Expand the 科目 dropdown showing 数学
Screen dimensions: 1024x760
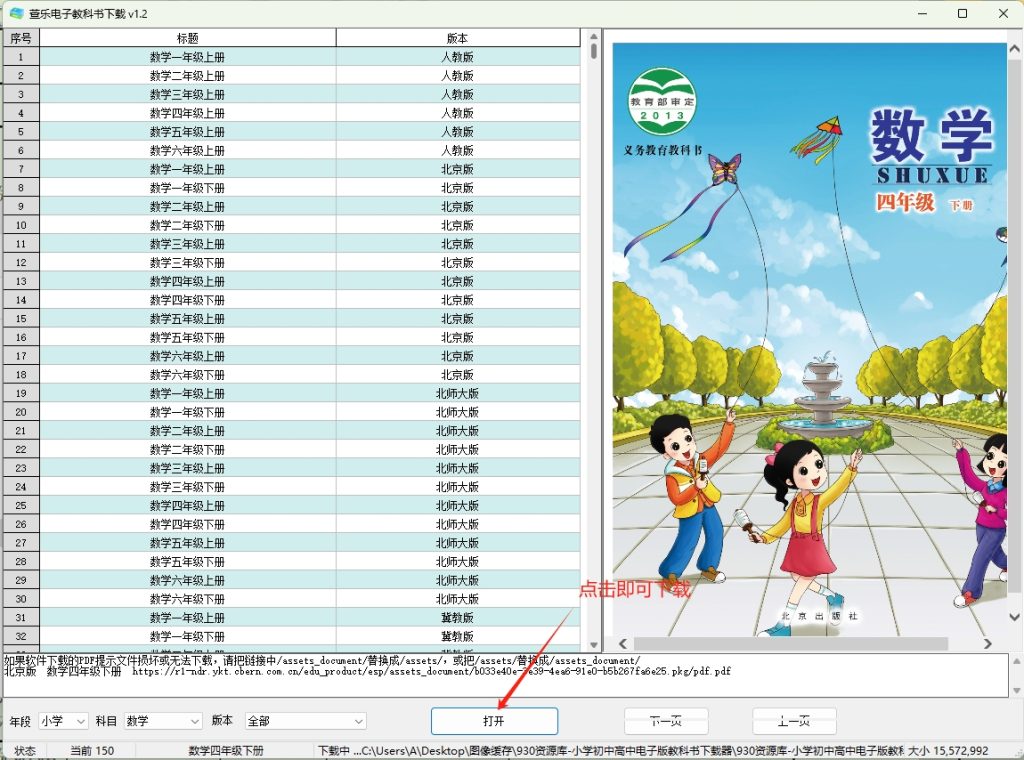coord(163,721)
